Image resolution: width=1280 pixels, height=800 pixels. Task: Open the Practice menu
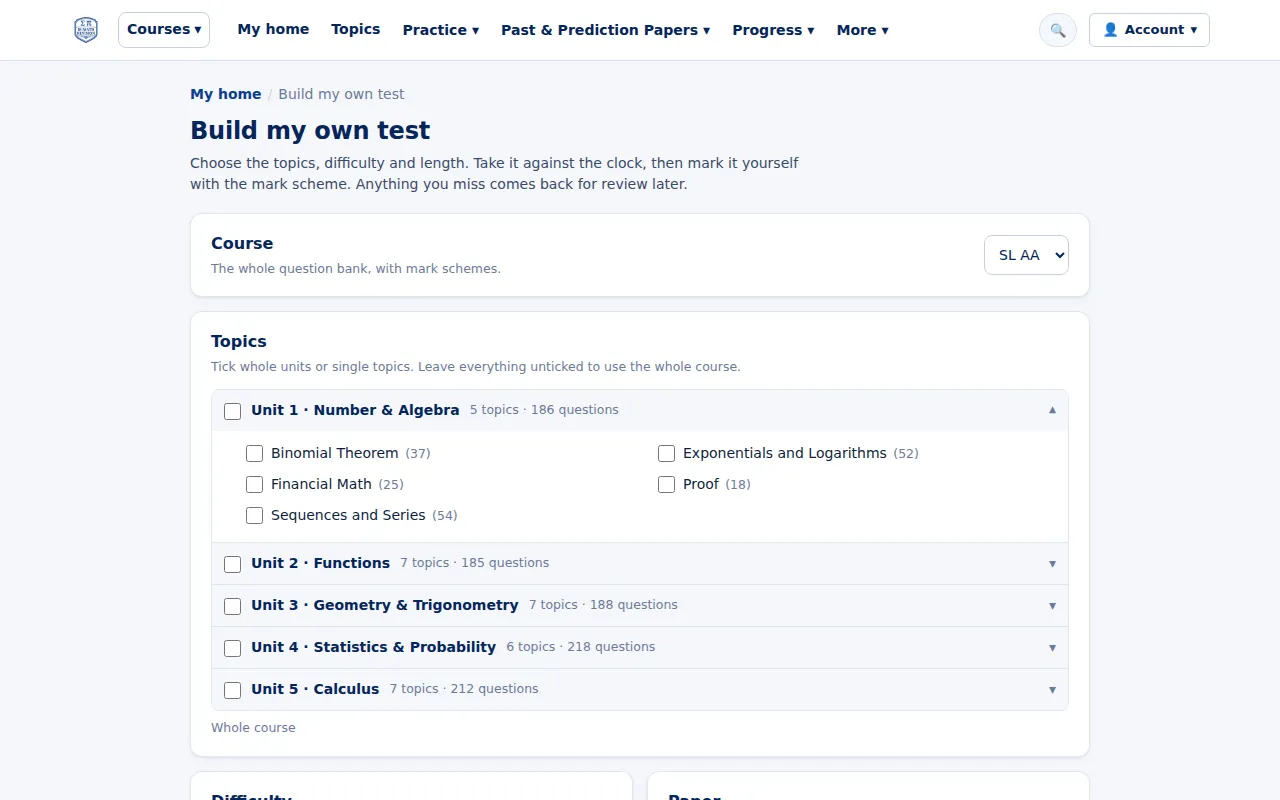pos(441,30)
